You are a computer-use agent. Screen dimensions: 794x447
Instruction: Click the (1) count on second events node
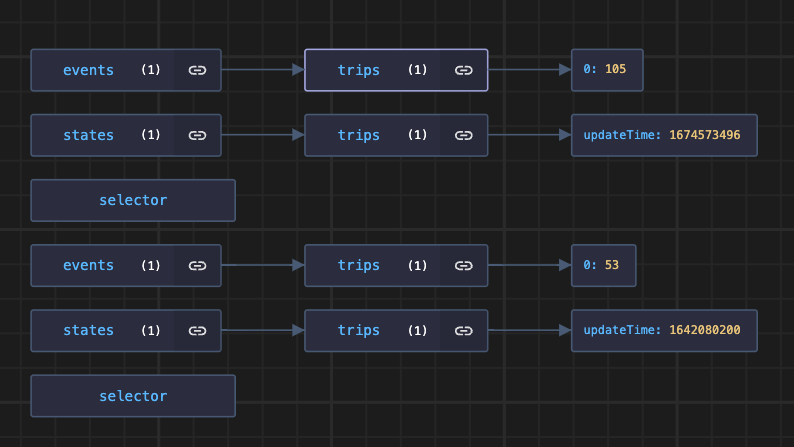coord(150,265)
